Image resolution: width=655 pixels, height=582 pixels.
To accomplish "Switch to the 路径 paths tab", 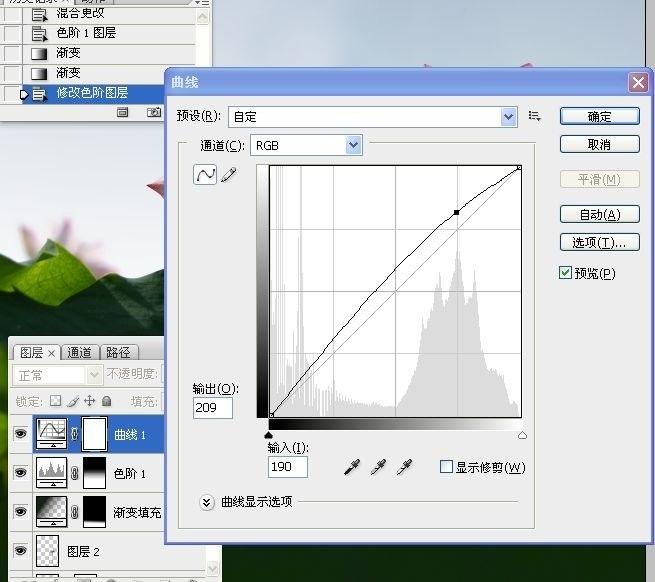I will pyautogui.click(x=118, y=352).
